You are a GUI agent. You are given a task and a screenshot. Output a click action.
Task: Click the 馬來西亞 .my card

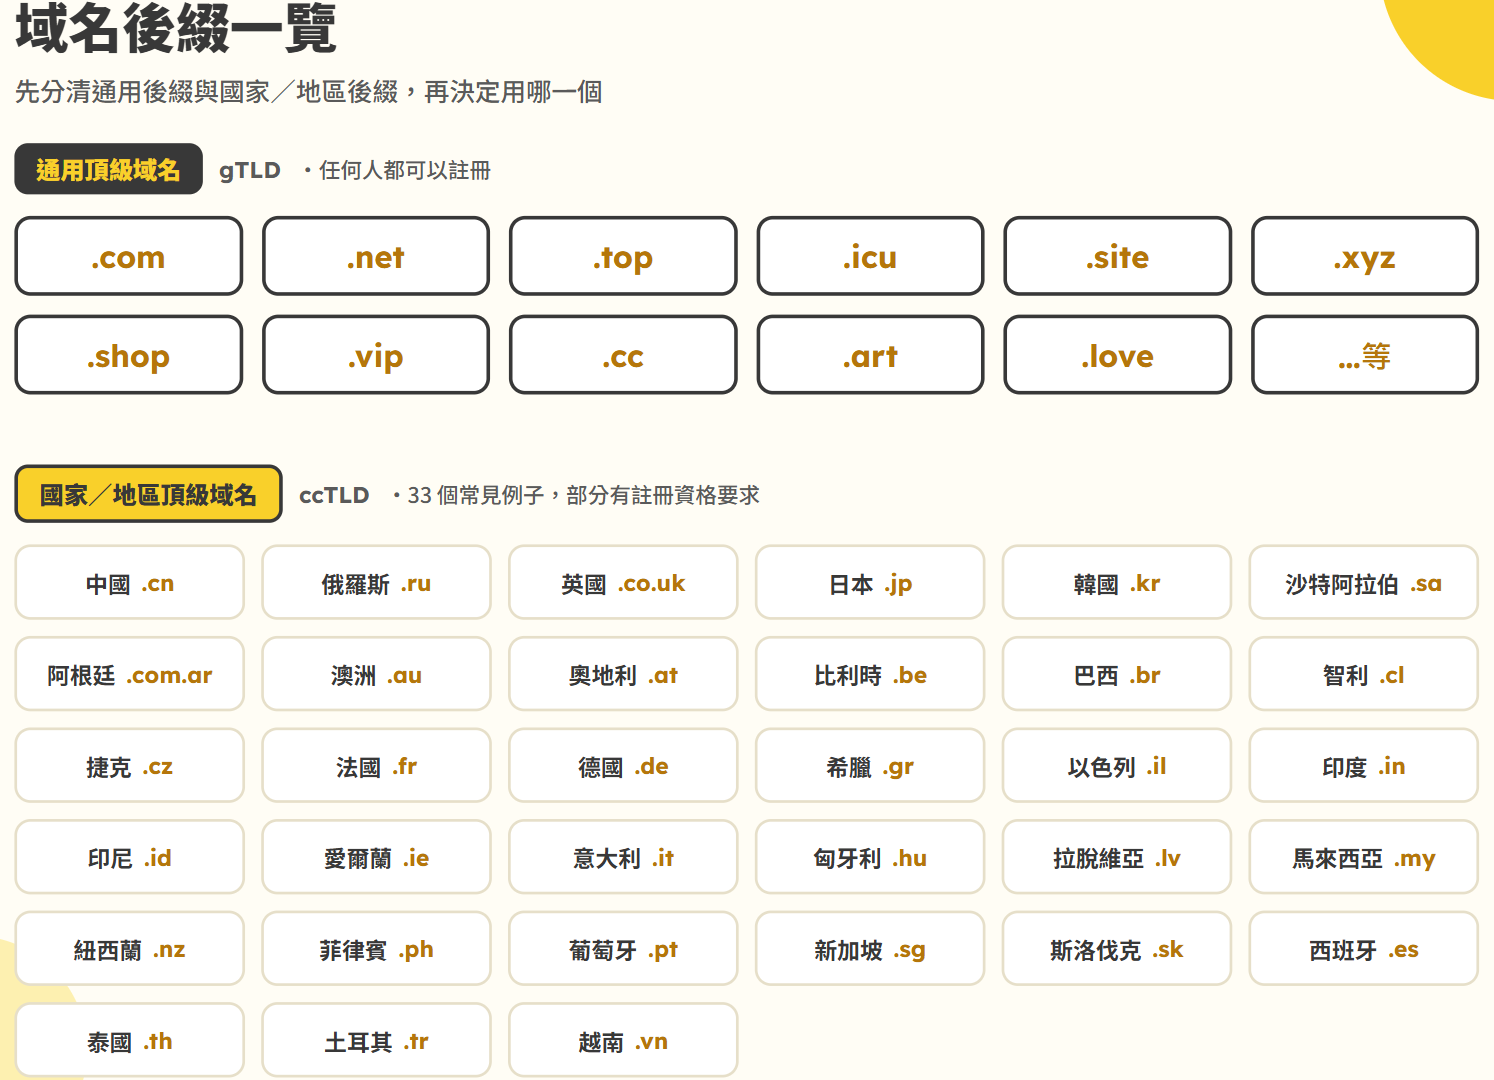click(x=1364, y=857)
